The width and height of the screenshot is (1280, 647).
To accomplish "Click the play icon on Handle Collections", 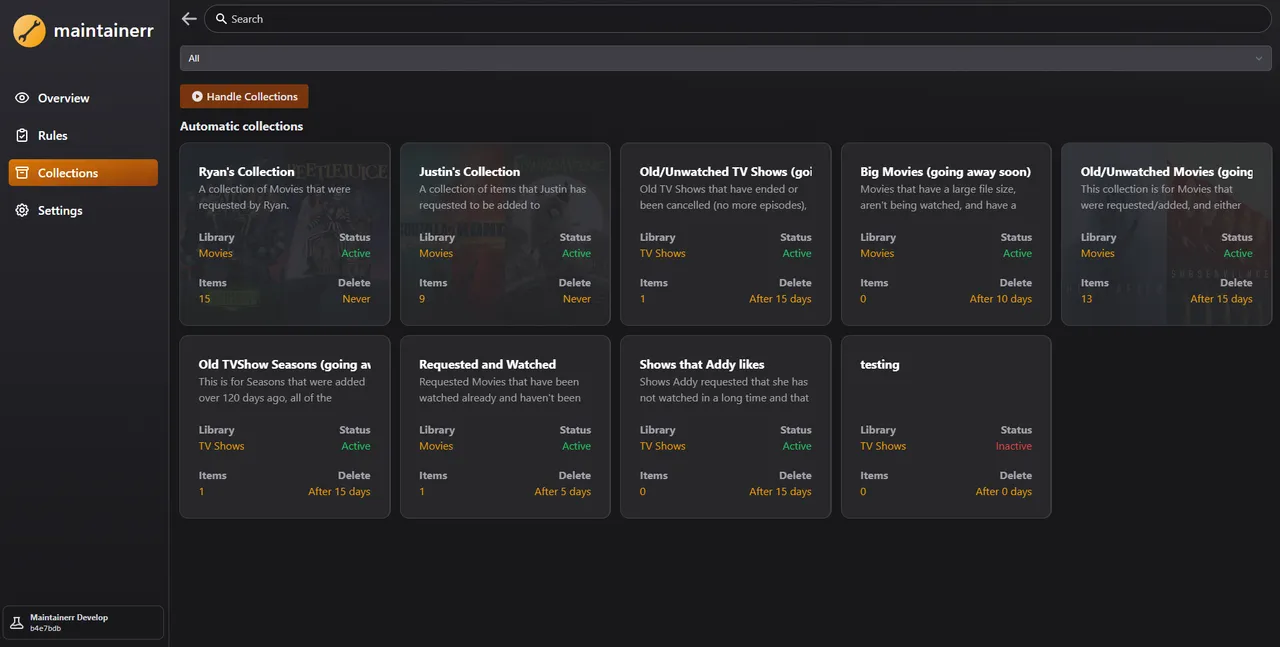I will [197, 96].
